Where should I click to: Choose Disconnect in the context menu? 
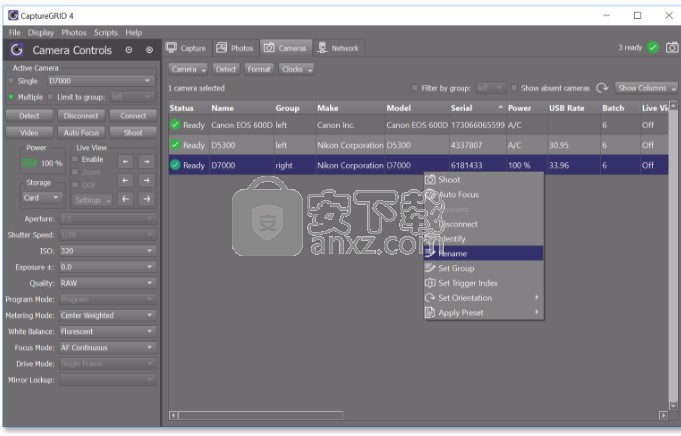483,224
